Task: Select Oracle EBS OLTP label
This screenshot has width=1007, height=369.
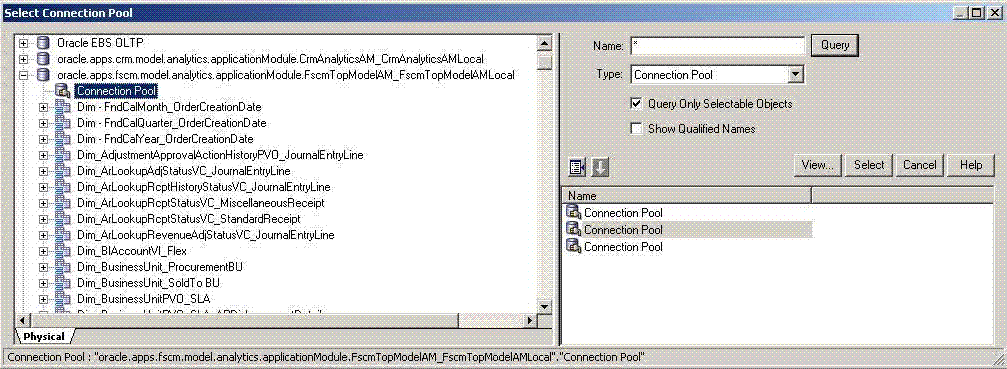Action: point(100,43)
